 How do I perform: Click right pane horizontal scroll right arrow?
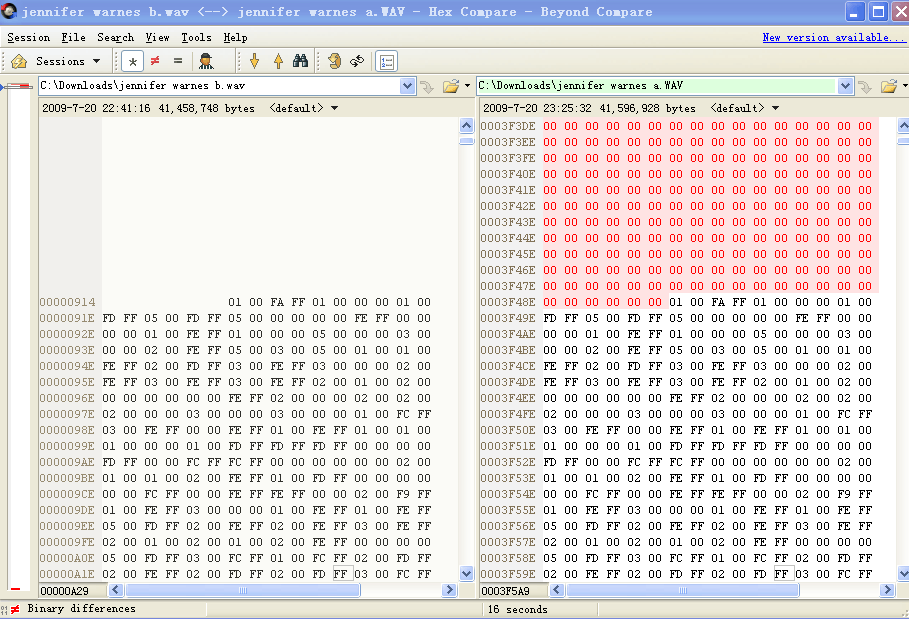(887, 590)
